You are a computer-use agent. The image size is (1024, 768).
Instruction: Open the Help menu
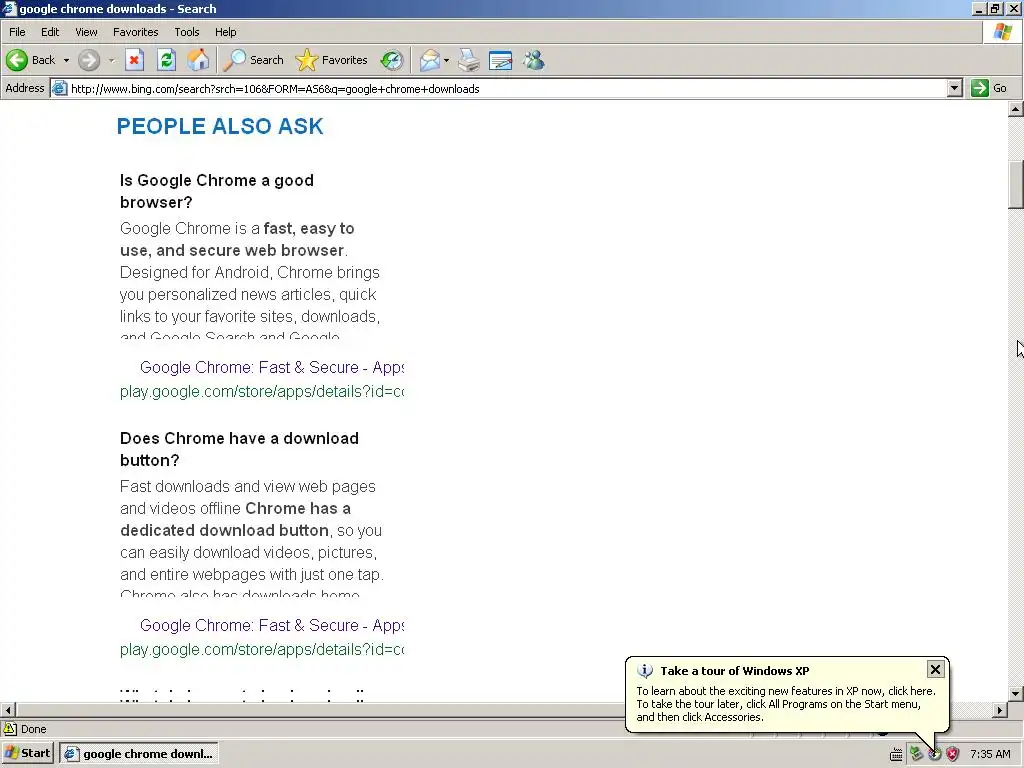(x=225, y=32)
